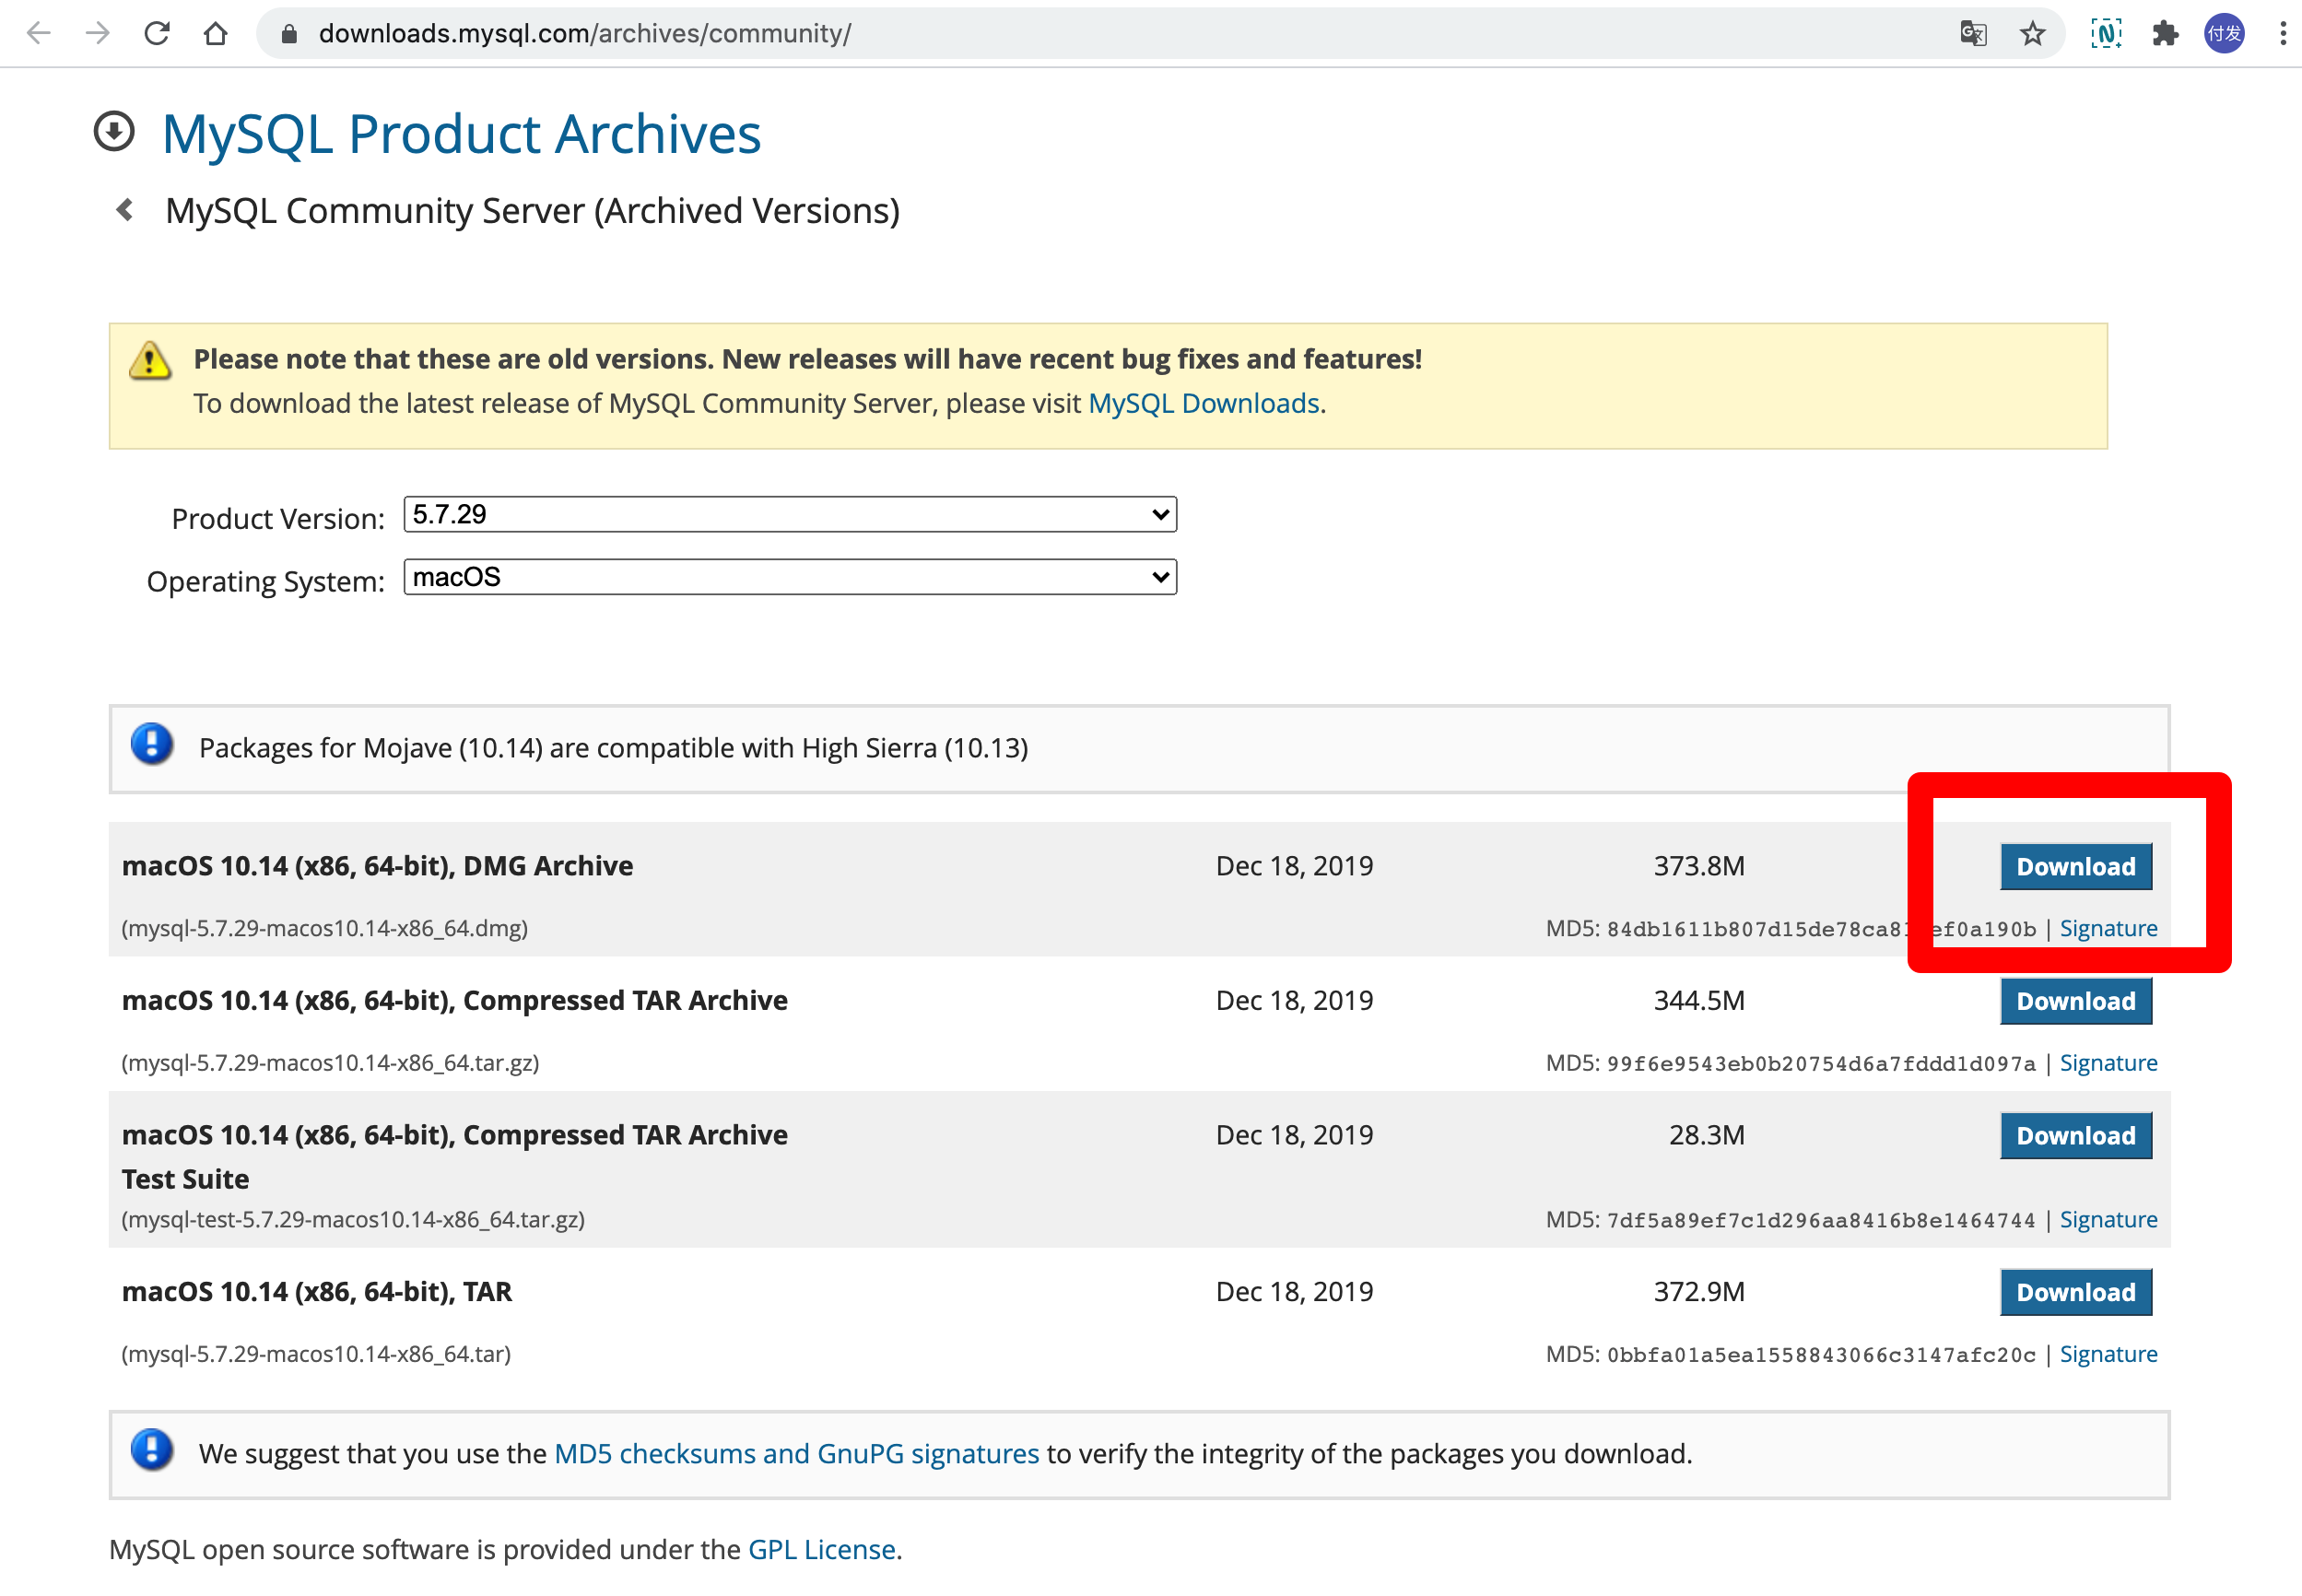This screenshot has height=1596, width=2302.
Task: Download the 372.9M TAR package
Action: tap(2075, 1292)
